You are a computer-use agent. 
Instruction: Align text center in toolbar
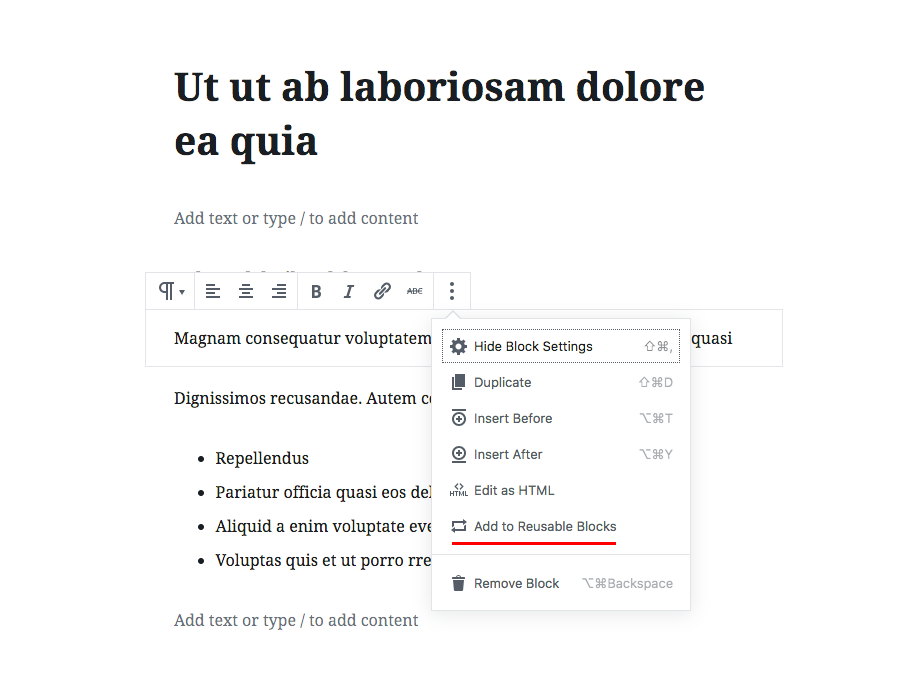pos(246,291)
